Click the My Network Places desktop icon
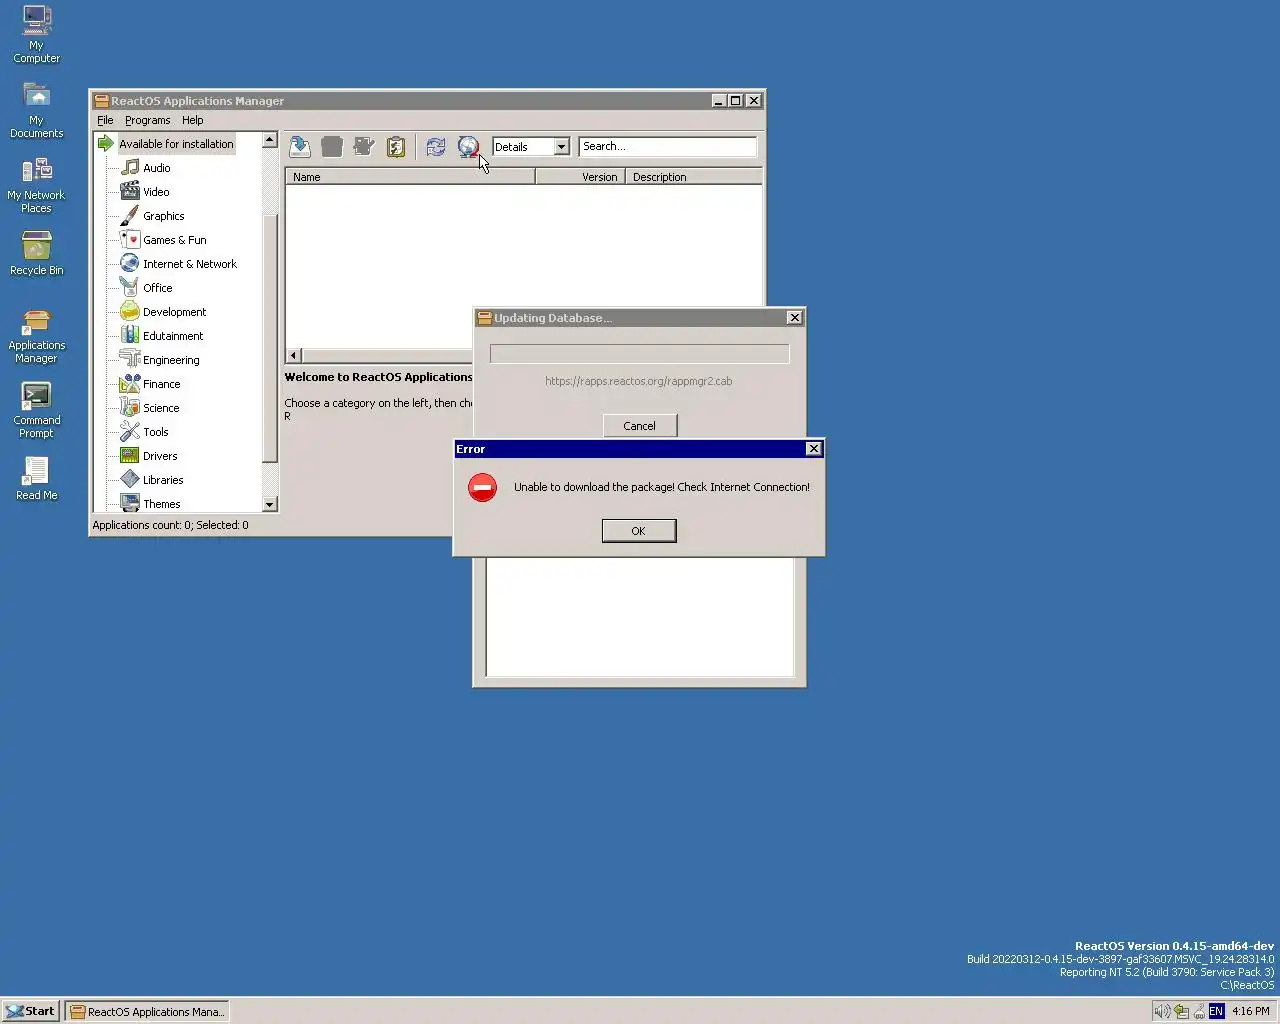This screenshot has width=1280, height=1024. coord(37,185)
